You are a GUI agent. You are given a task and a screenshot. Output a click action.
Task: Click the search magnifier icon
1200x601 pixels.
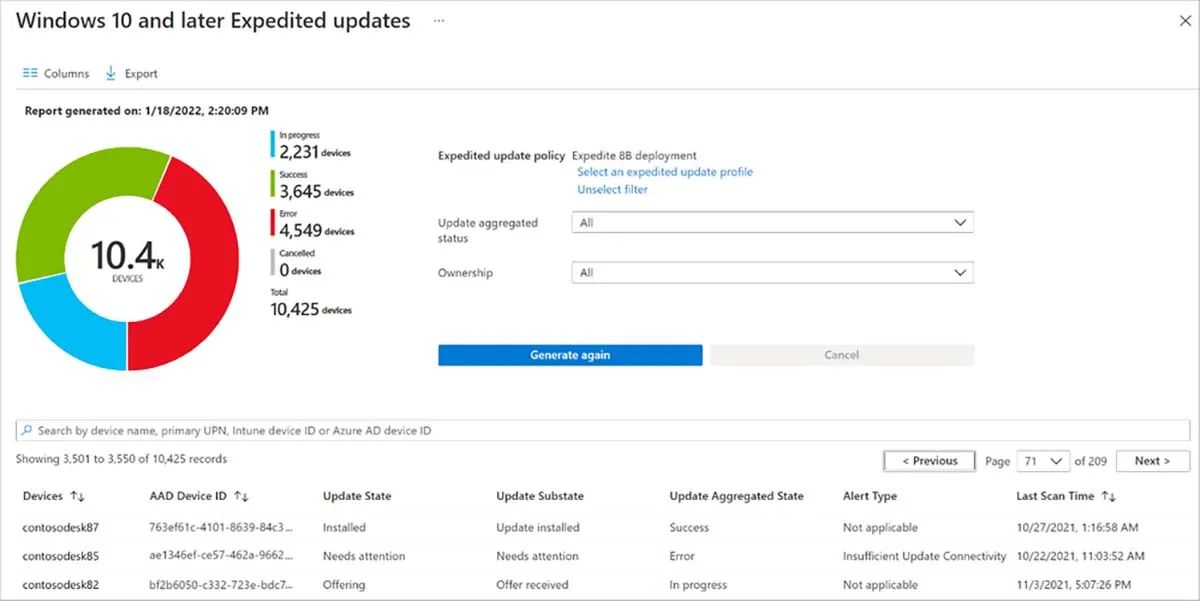(26, 430)
